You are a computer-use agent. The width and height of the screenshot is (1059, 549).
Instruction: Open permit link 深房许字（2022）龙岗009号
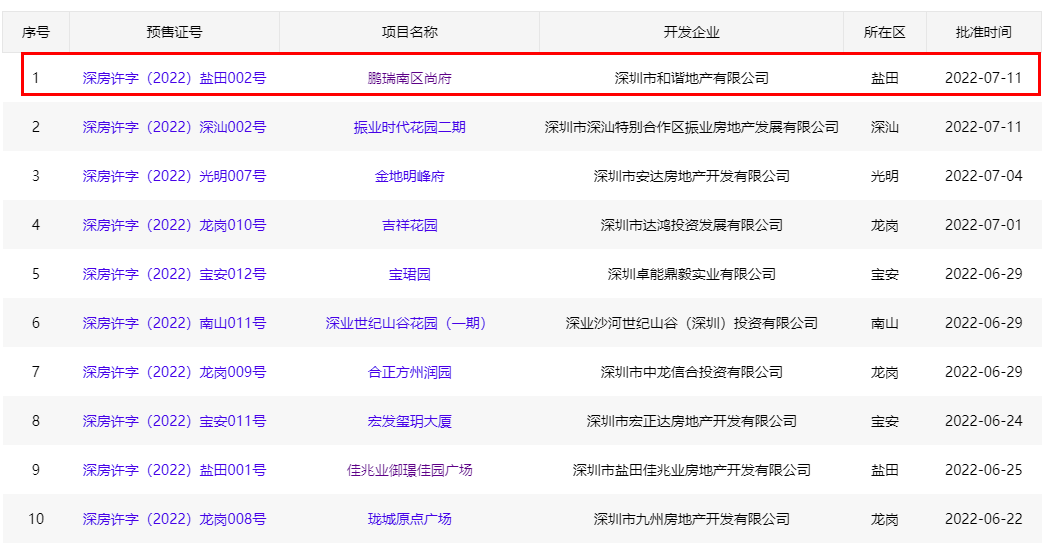point(174,372)
